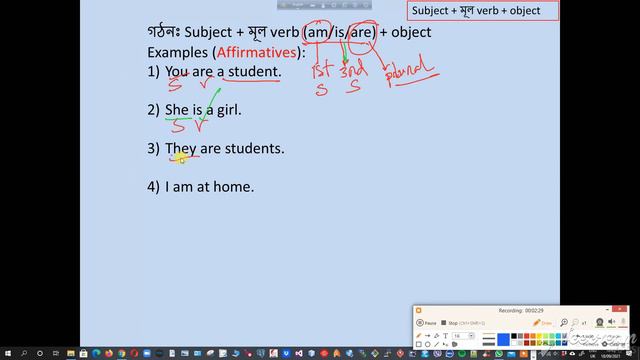
Task: Pause the screen recording
Action: tap(427, 323)
